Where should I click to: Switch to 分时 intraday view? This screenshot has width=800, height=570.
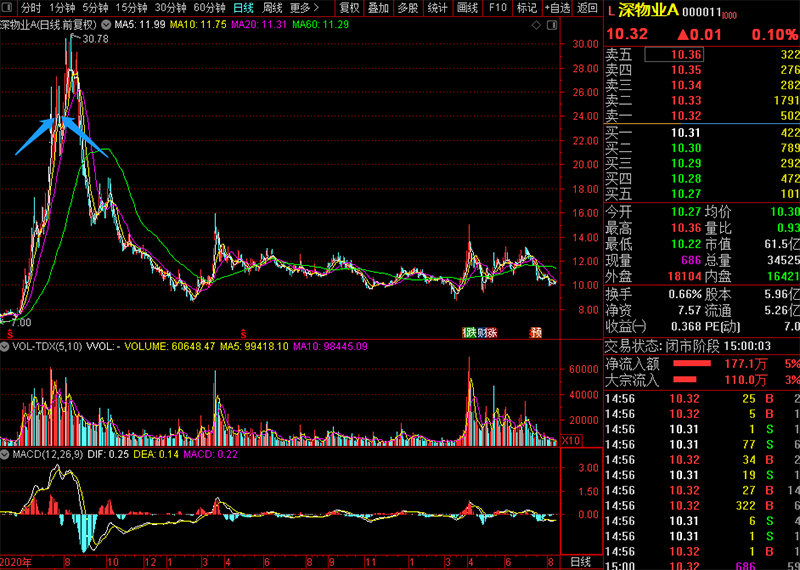[x=31, y=8]
